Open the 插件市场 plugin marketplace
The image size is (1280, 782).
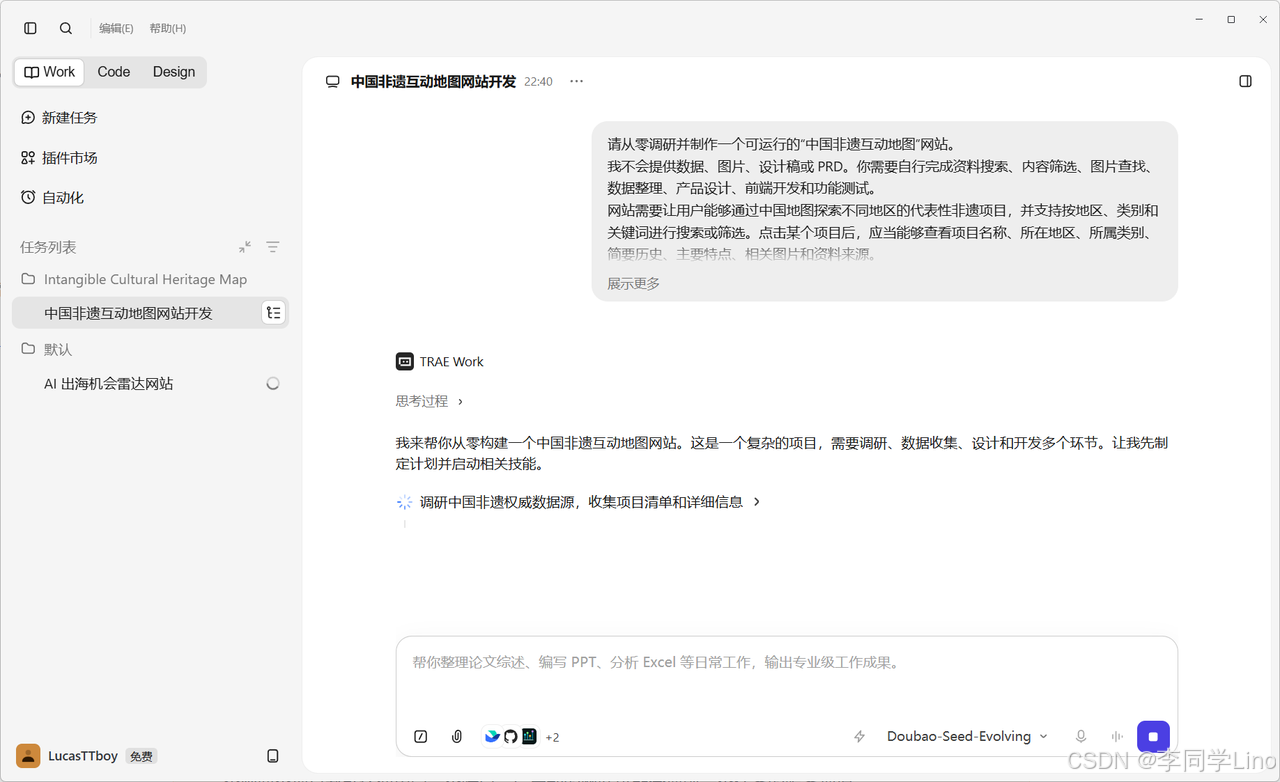(60, 158)
